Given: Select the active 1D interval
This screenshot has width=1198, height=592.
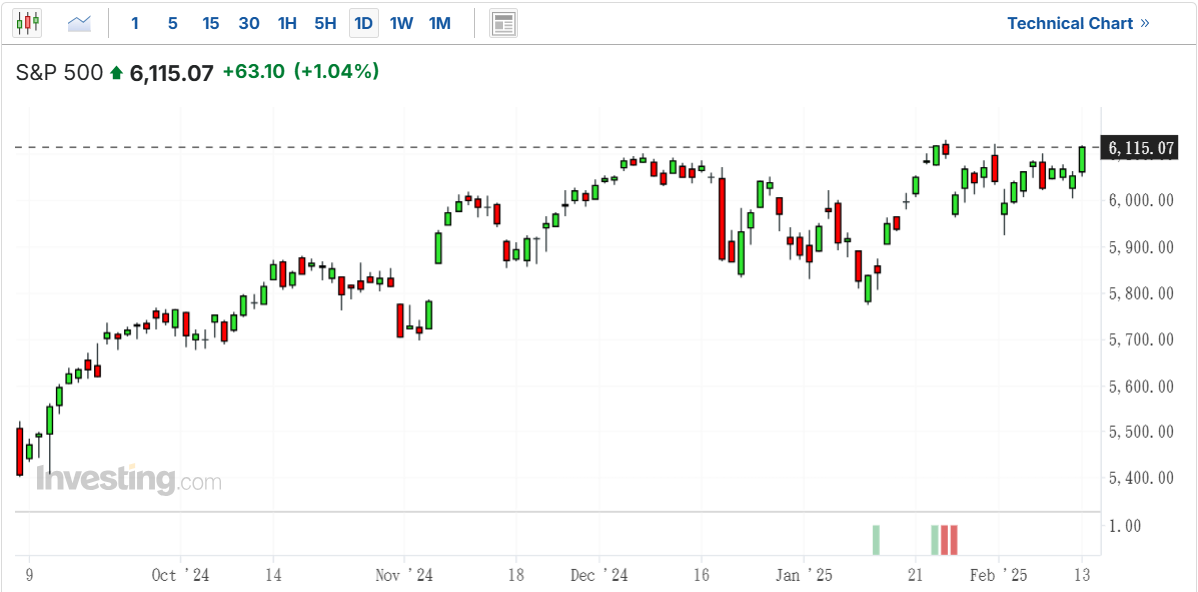Looking at the screenshot, I should 364,24.
